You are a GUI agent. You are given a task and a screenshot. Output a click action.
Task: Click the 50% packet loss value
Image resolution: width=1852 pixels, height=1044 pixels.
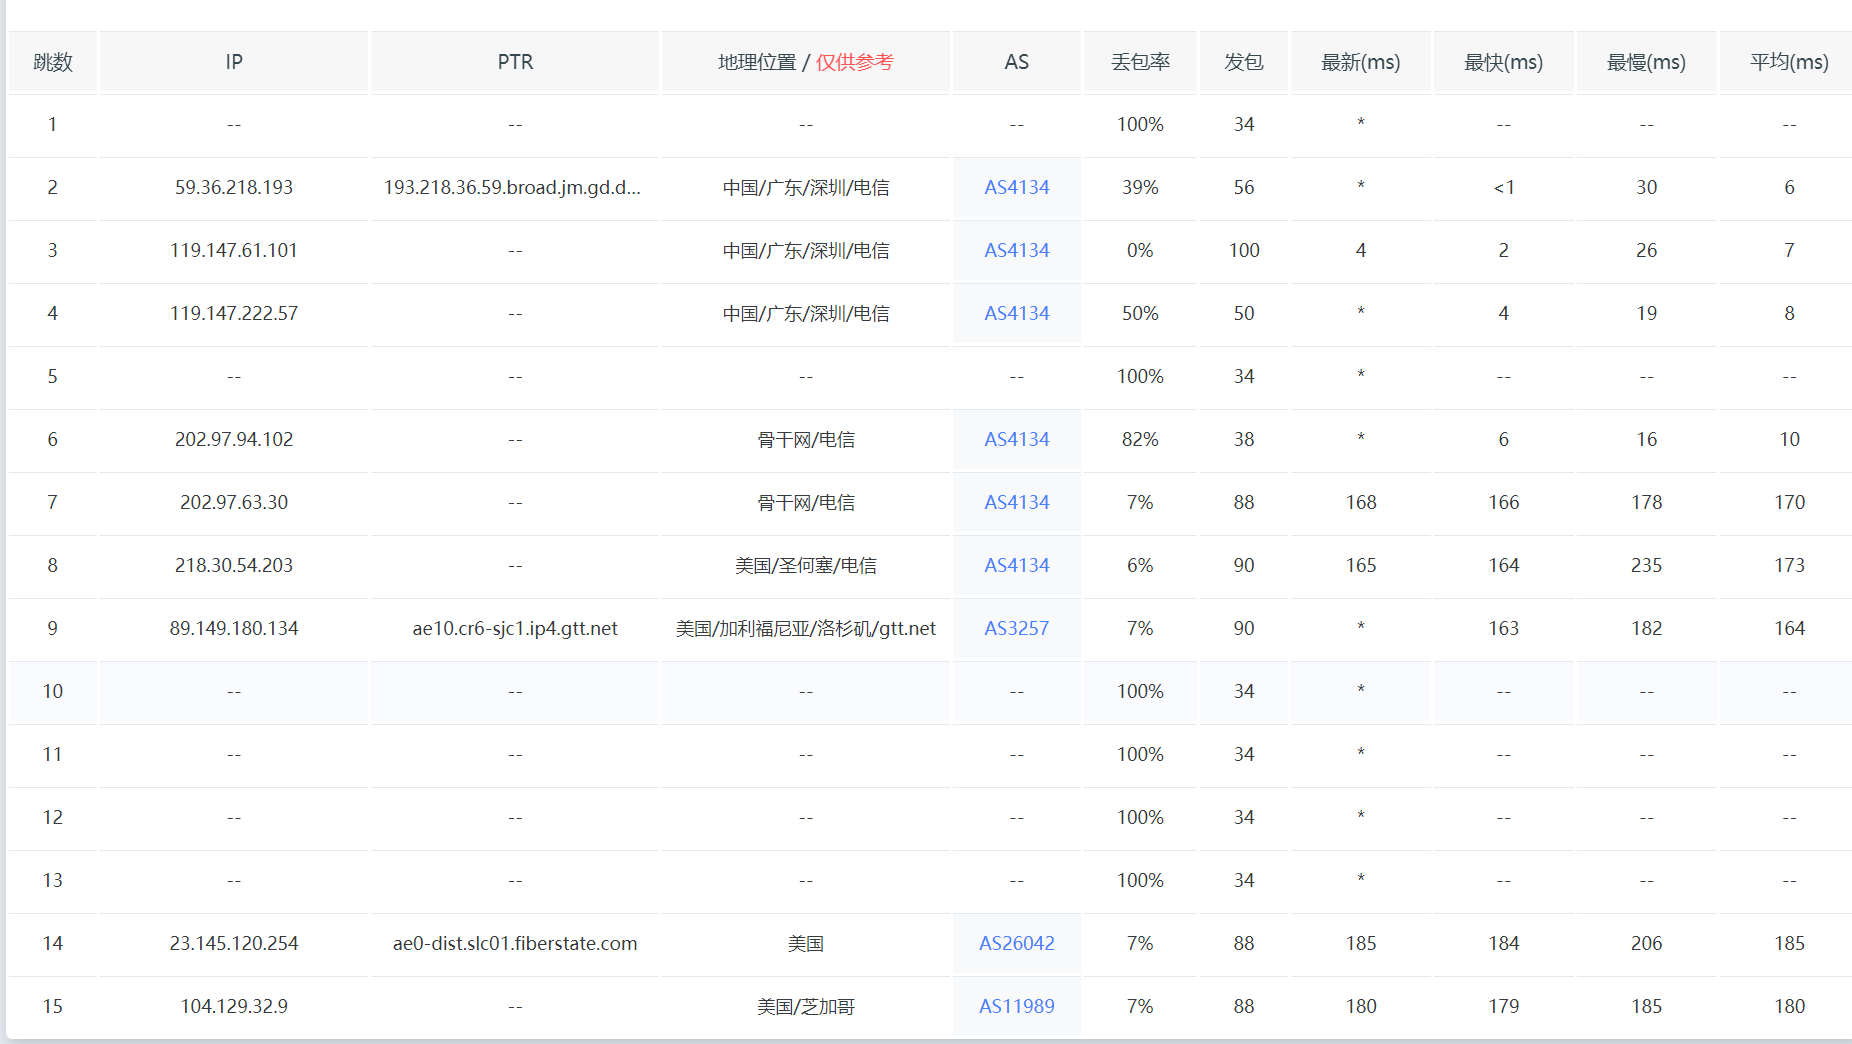(x=1140, y=313)
